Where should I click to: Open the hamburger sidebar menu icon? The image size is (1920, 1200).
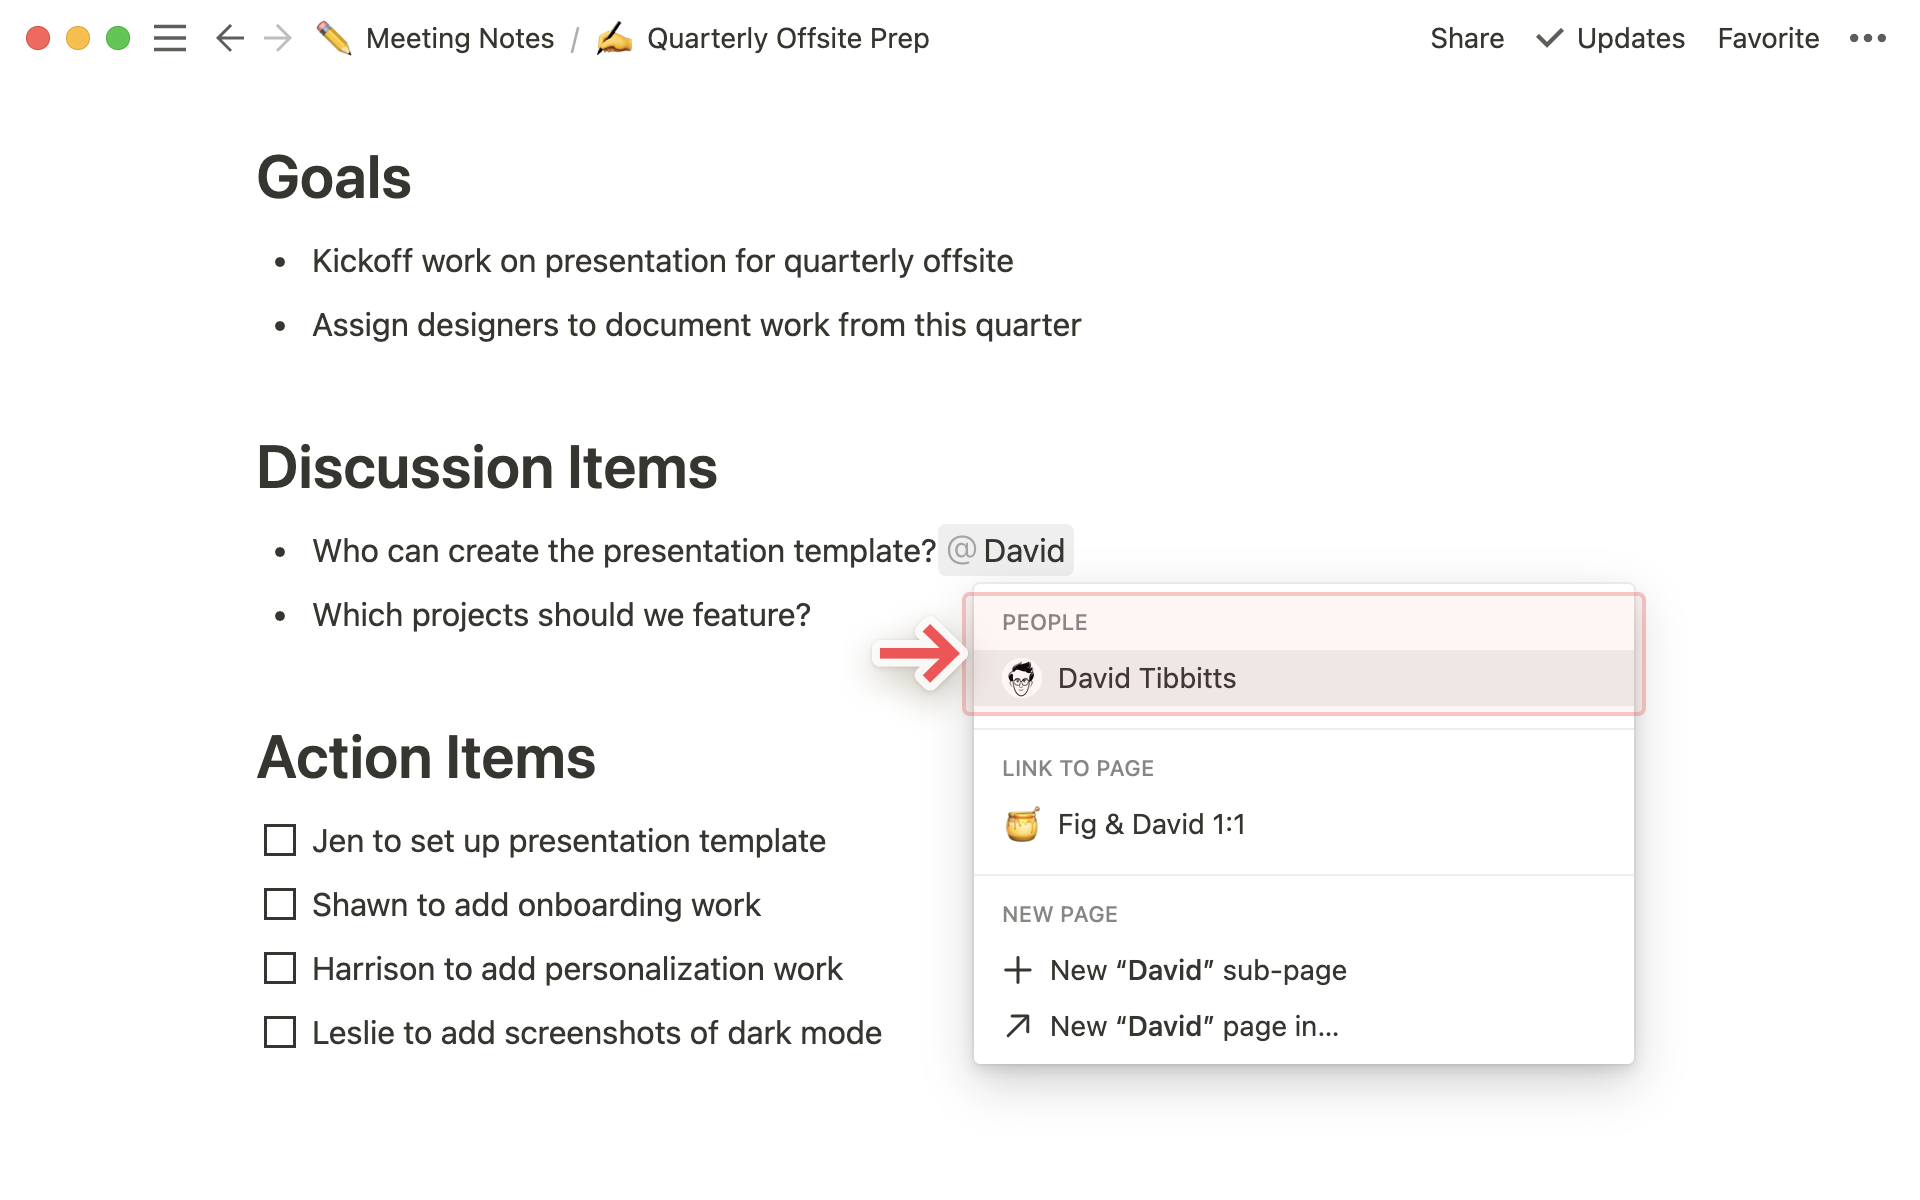click(x=170, y=39)
